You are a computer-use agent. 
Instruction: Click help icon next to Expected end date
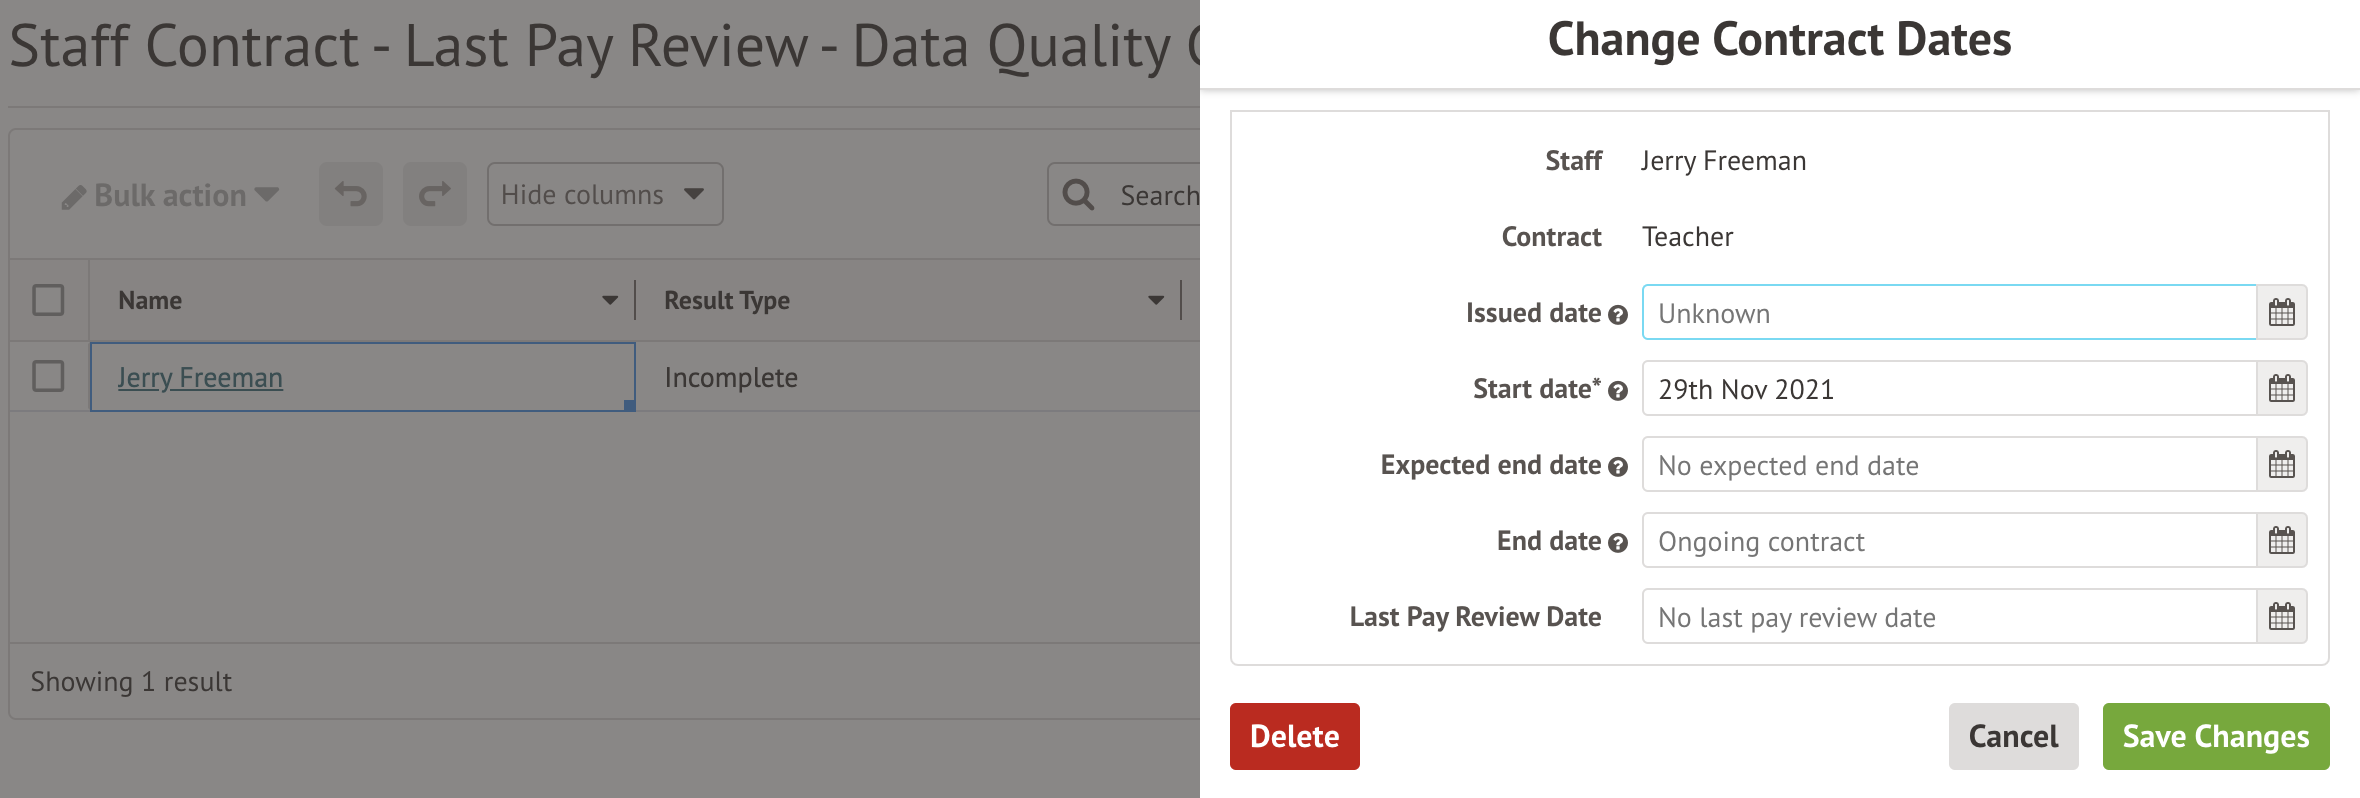tap(1618, 467)
